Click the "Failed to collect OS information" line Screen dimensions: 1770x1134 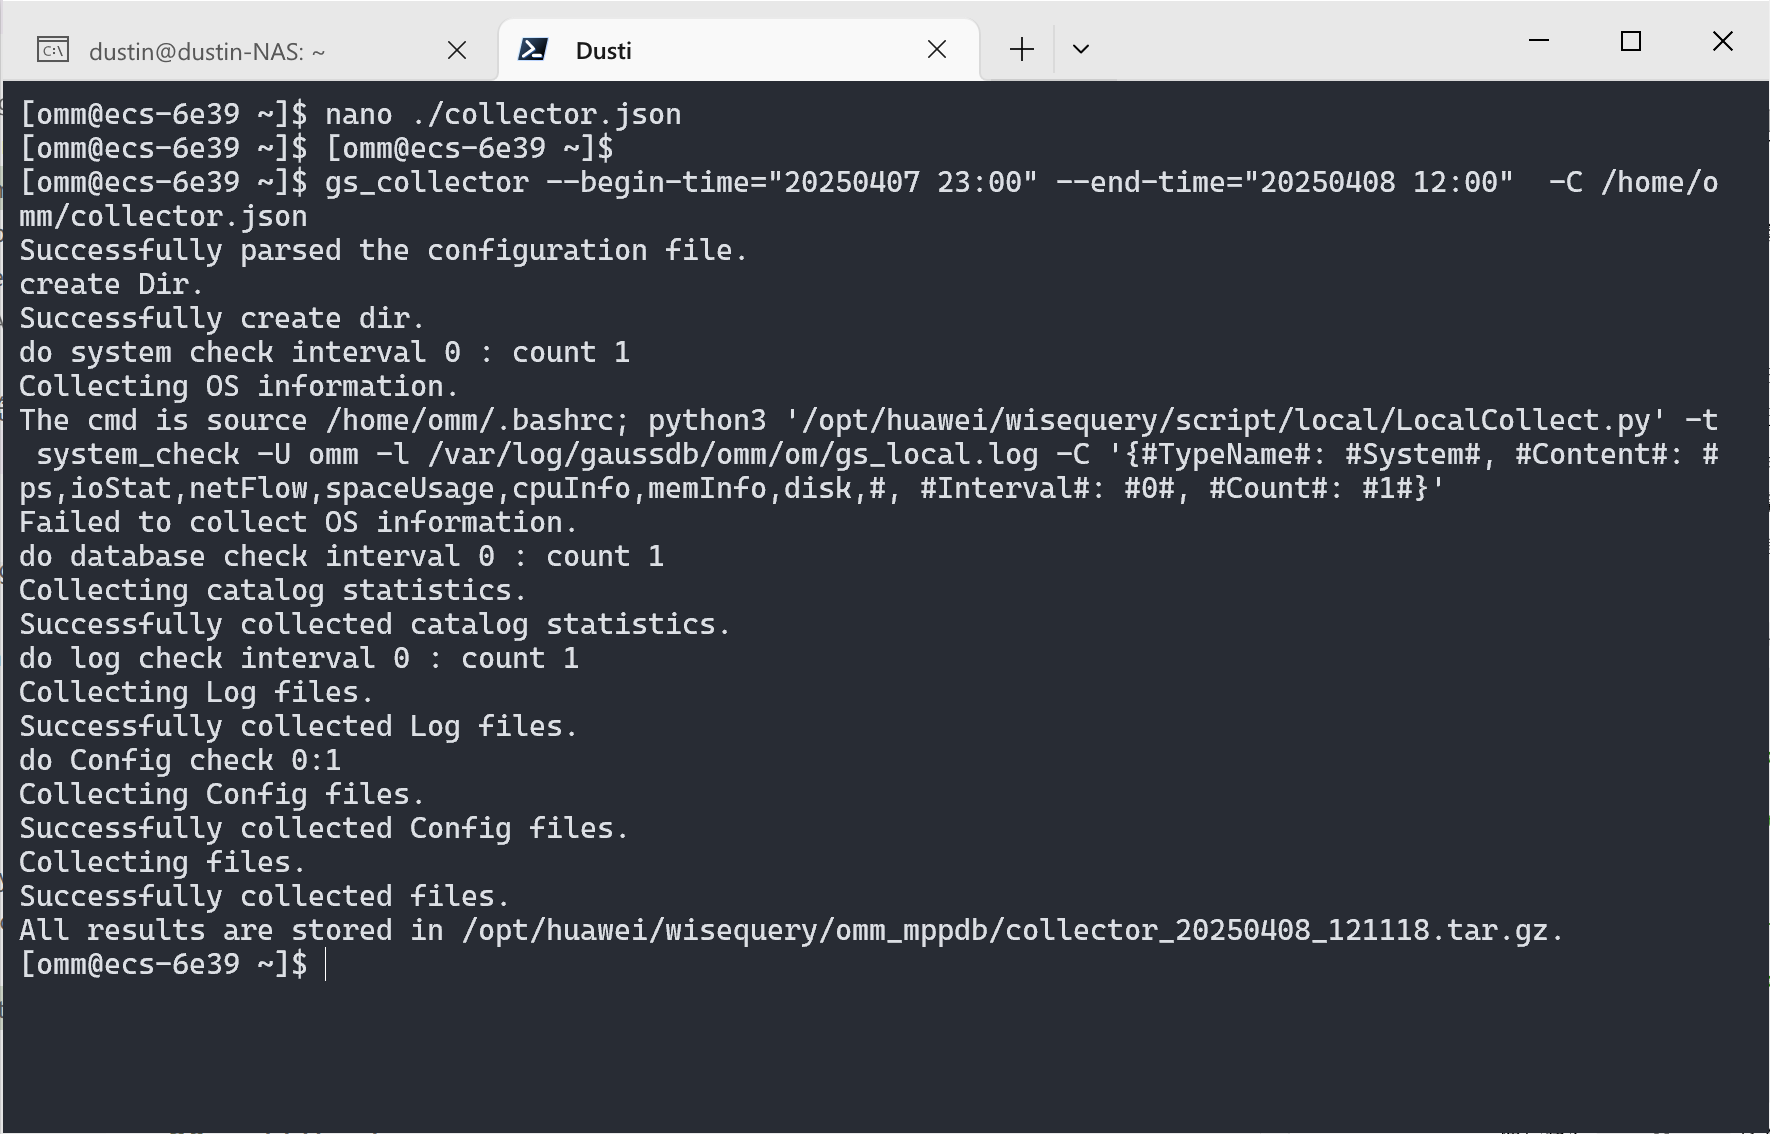coord(298,523)
